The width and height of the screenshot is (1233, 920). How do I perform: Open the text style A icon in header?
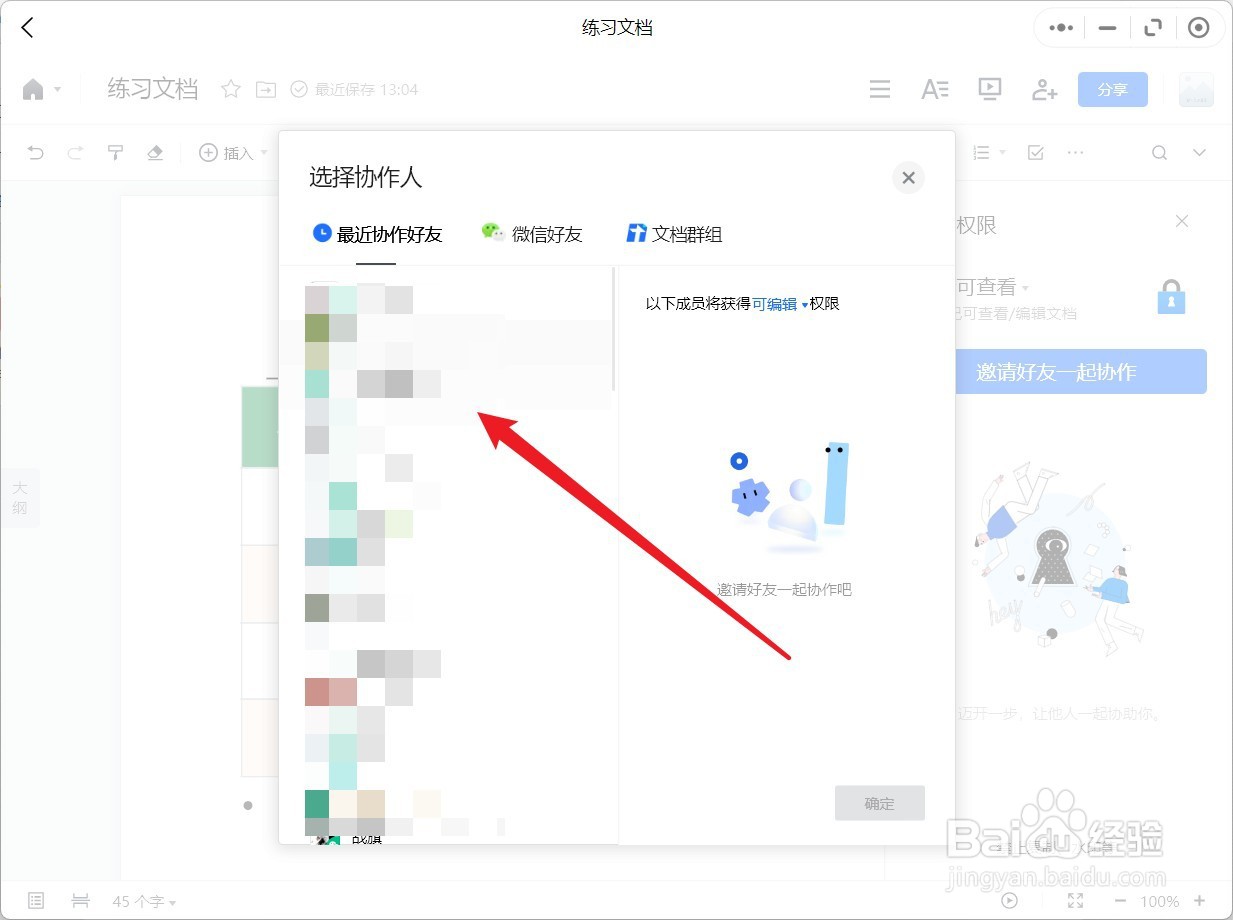[x=934, y=89]
